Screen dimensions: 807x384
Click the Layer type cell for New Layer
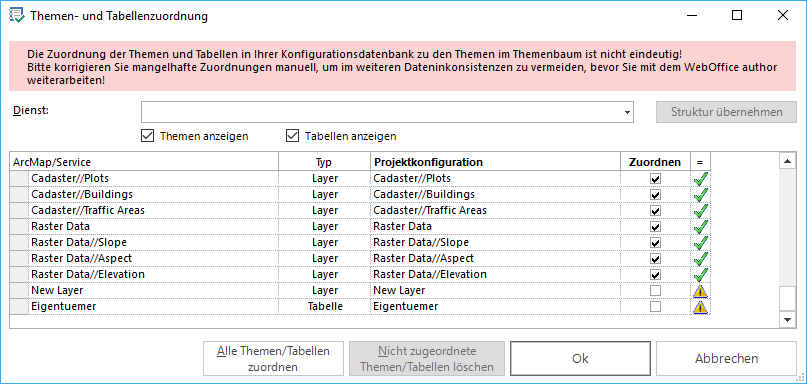click(x=324, y=291)
